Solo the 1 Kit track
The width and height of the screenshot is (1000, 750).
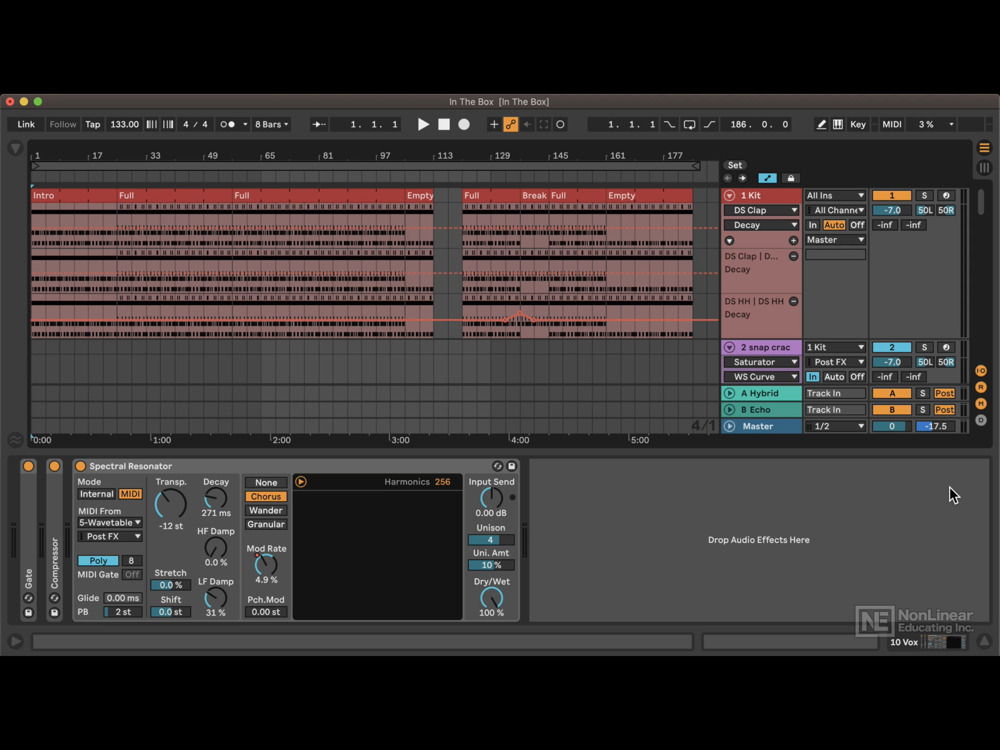point(924,196)
